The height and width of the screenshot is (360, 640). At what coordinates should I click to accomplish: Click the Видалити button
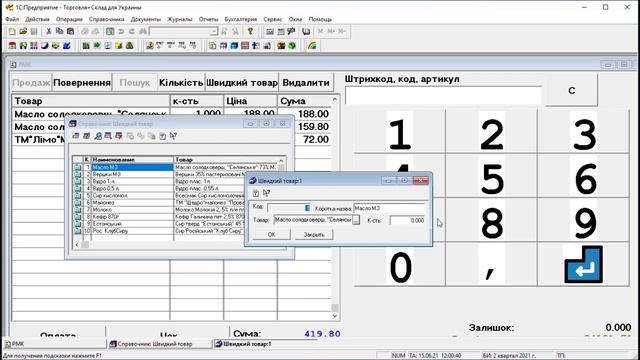306,83
